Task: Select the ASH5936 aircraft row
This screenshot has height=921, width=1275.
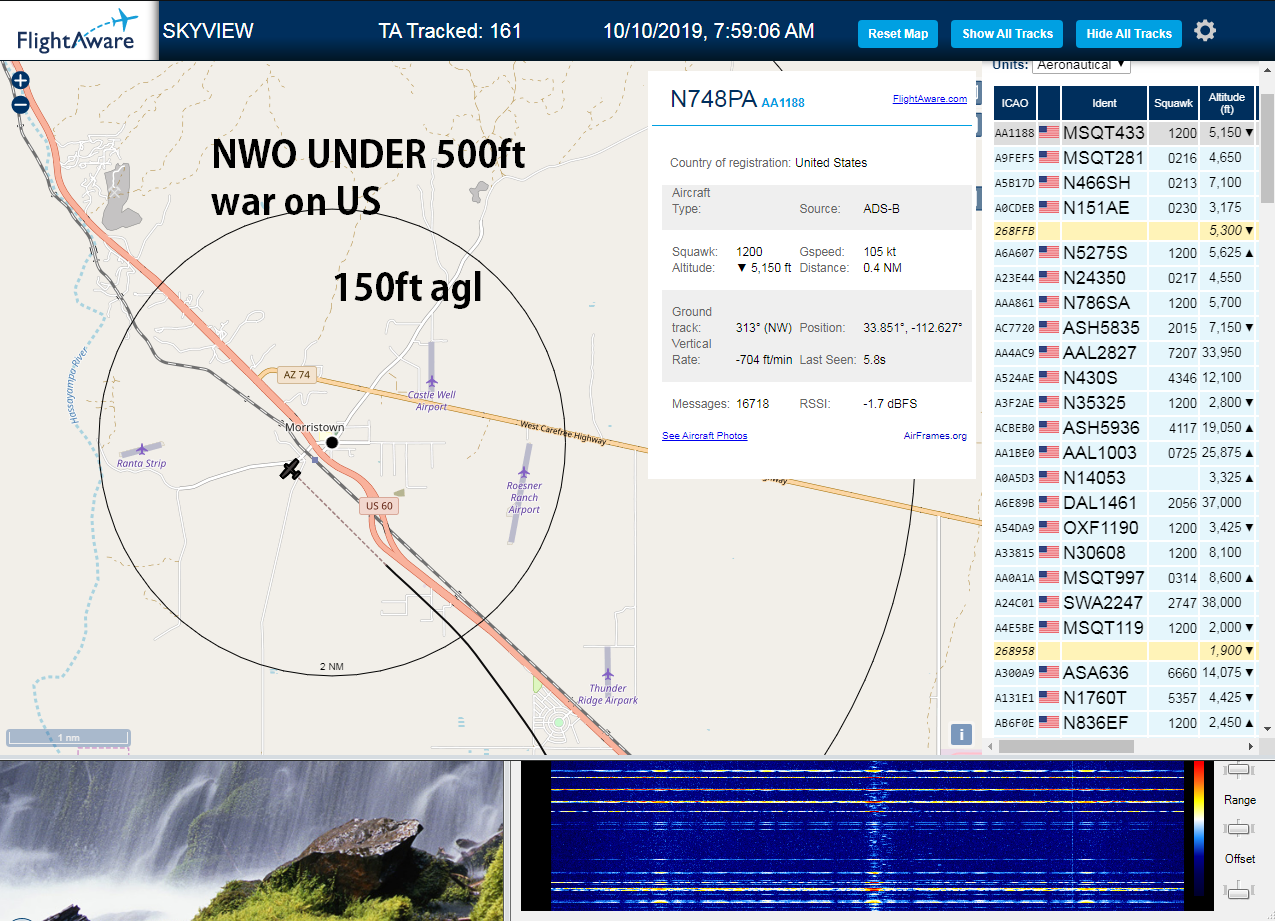Action: 1125,427
